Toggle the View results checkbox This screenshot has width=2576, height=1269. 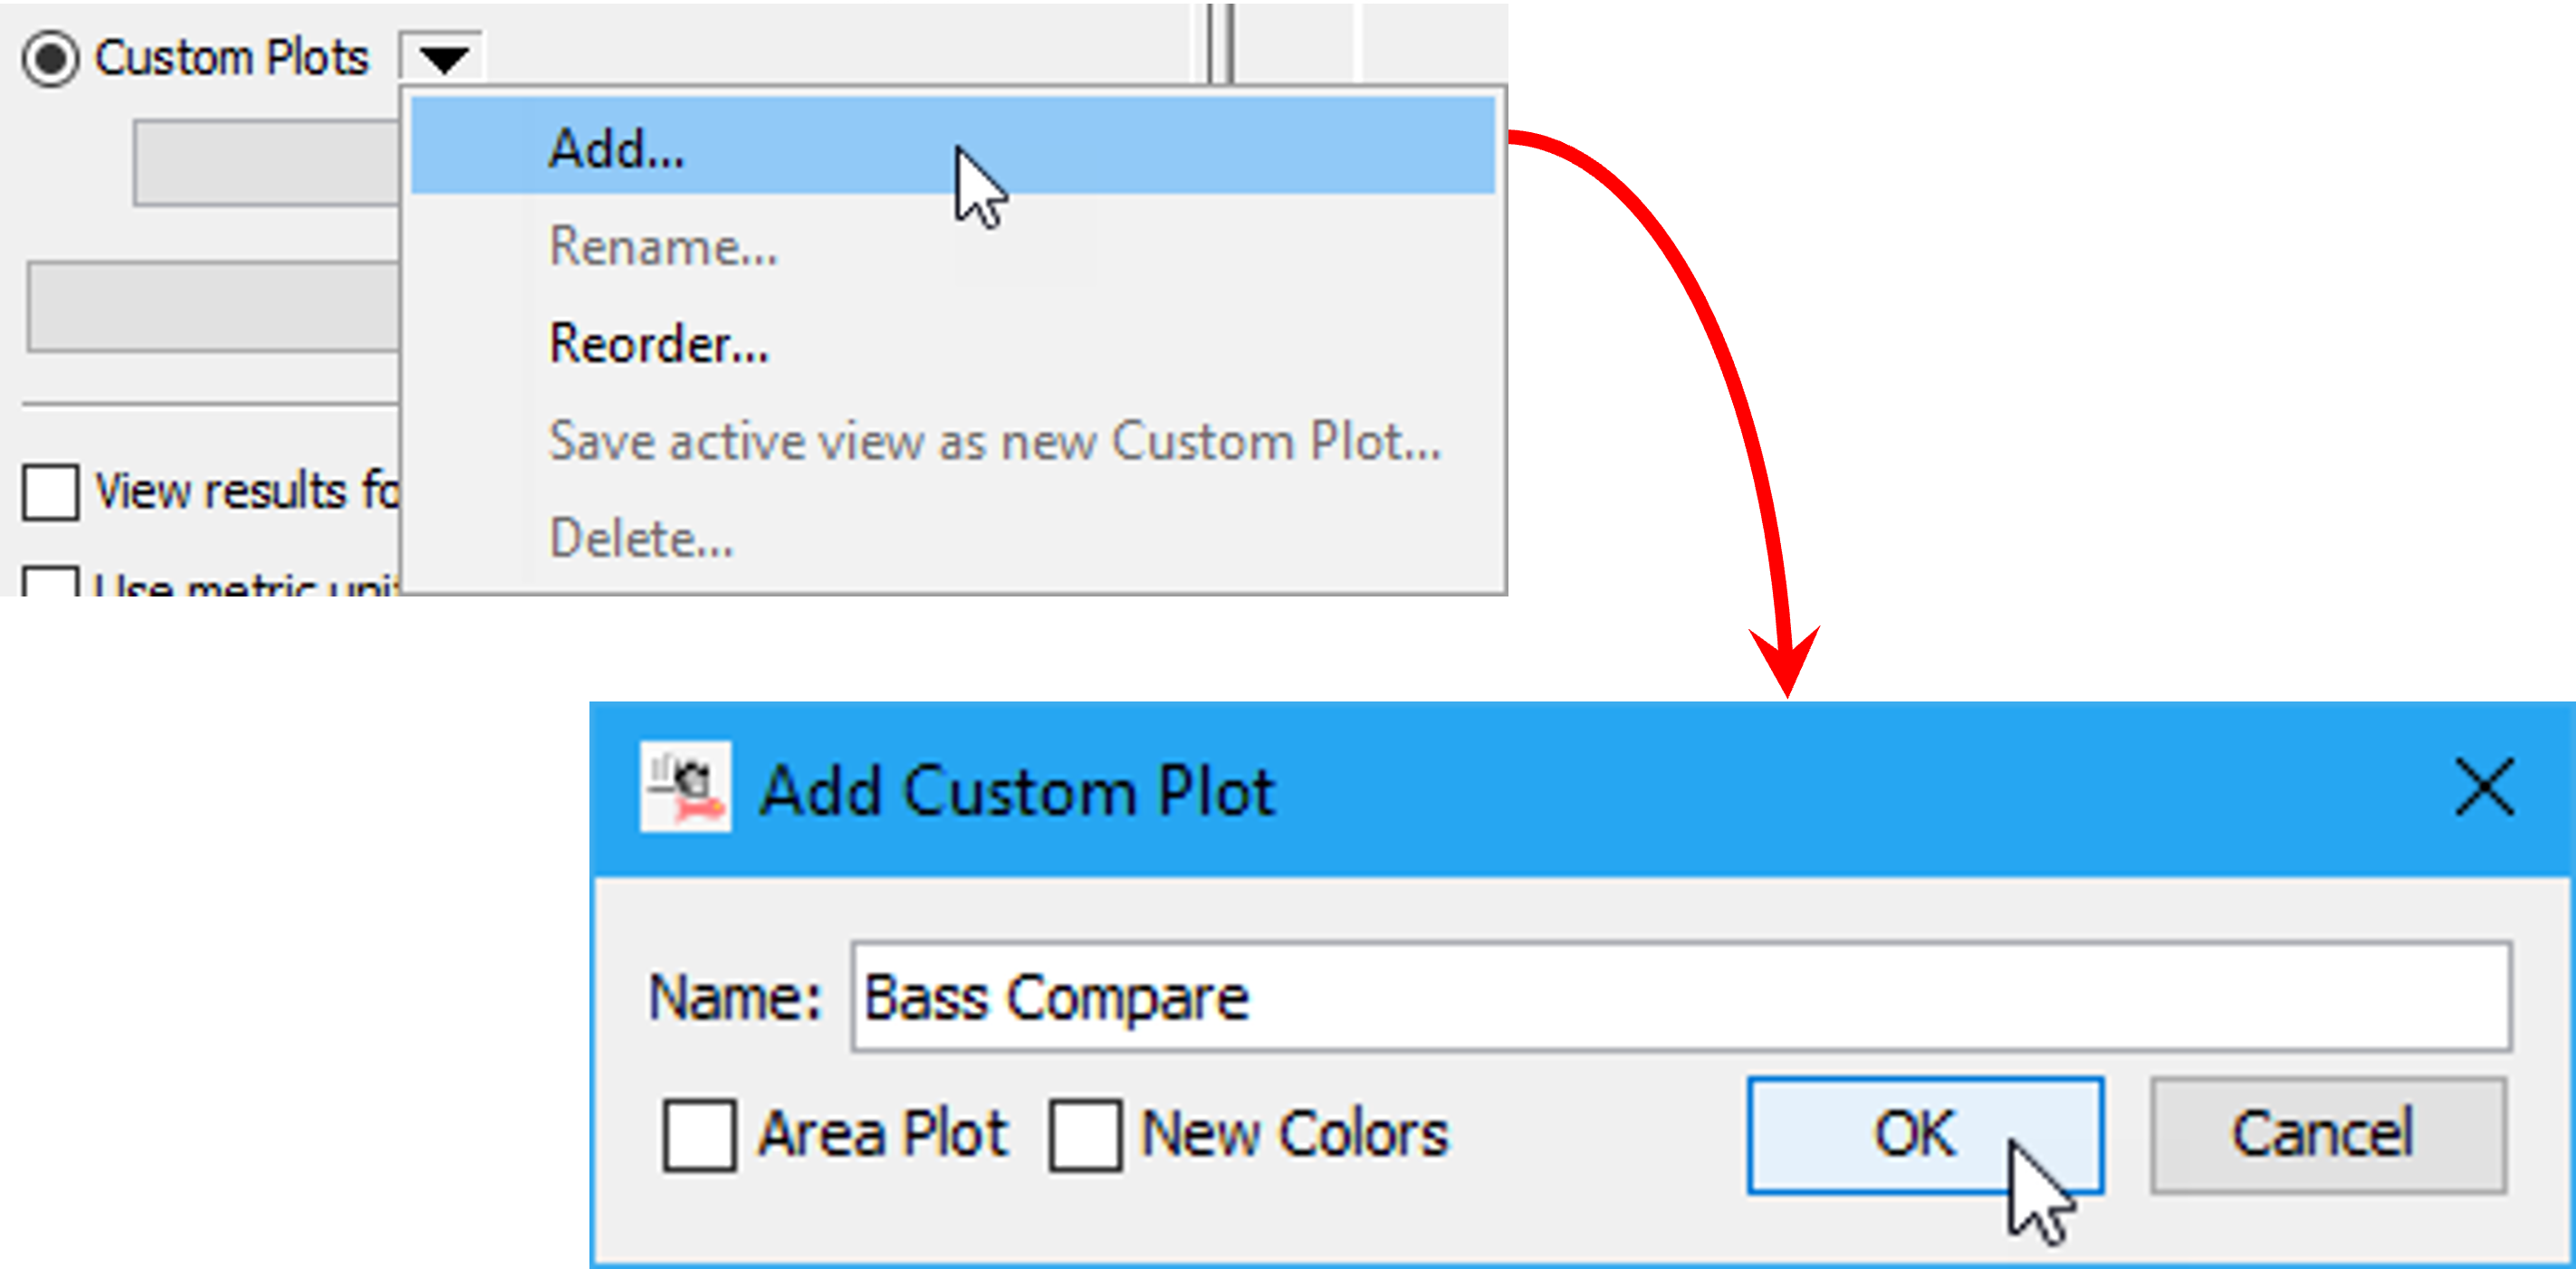pos(51,492)
